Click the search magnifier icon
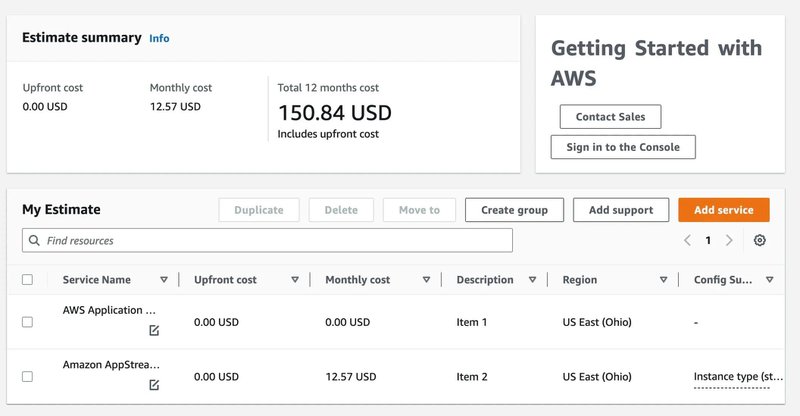This screenshot has width=800, height=416. 35,240
